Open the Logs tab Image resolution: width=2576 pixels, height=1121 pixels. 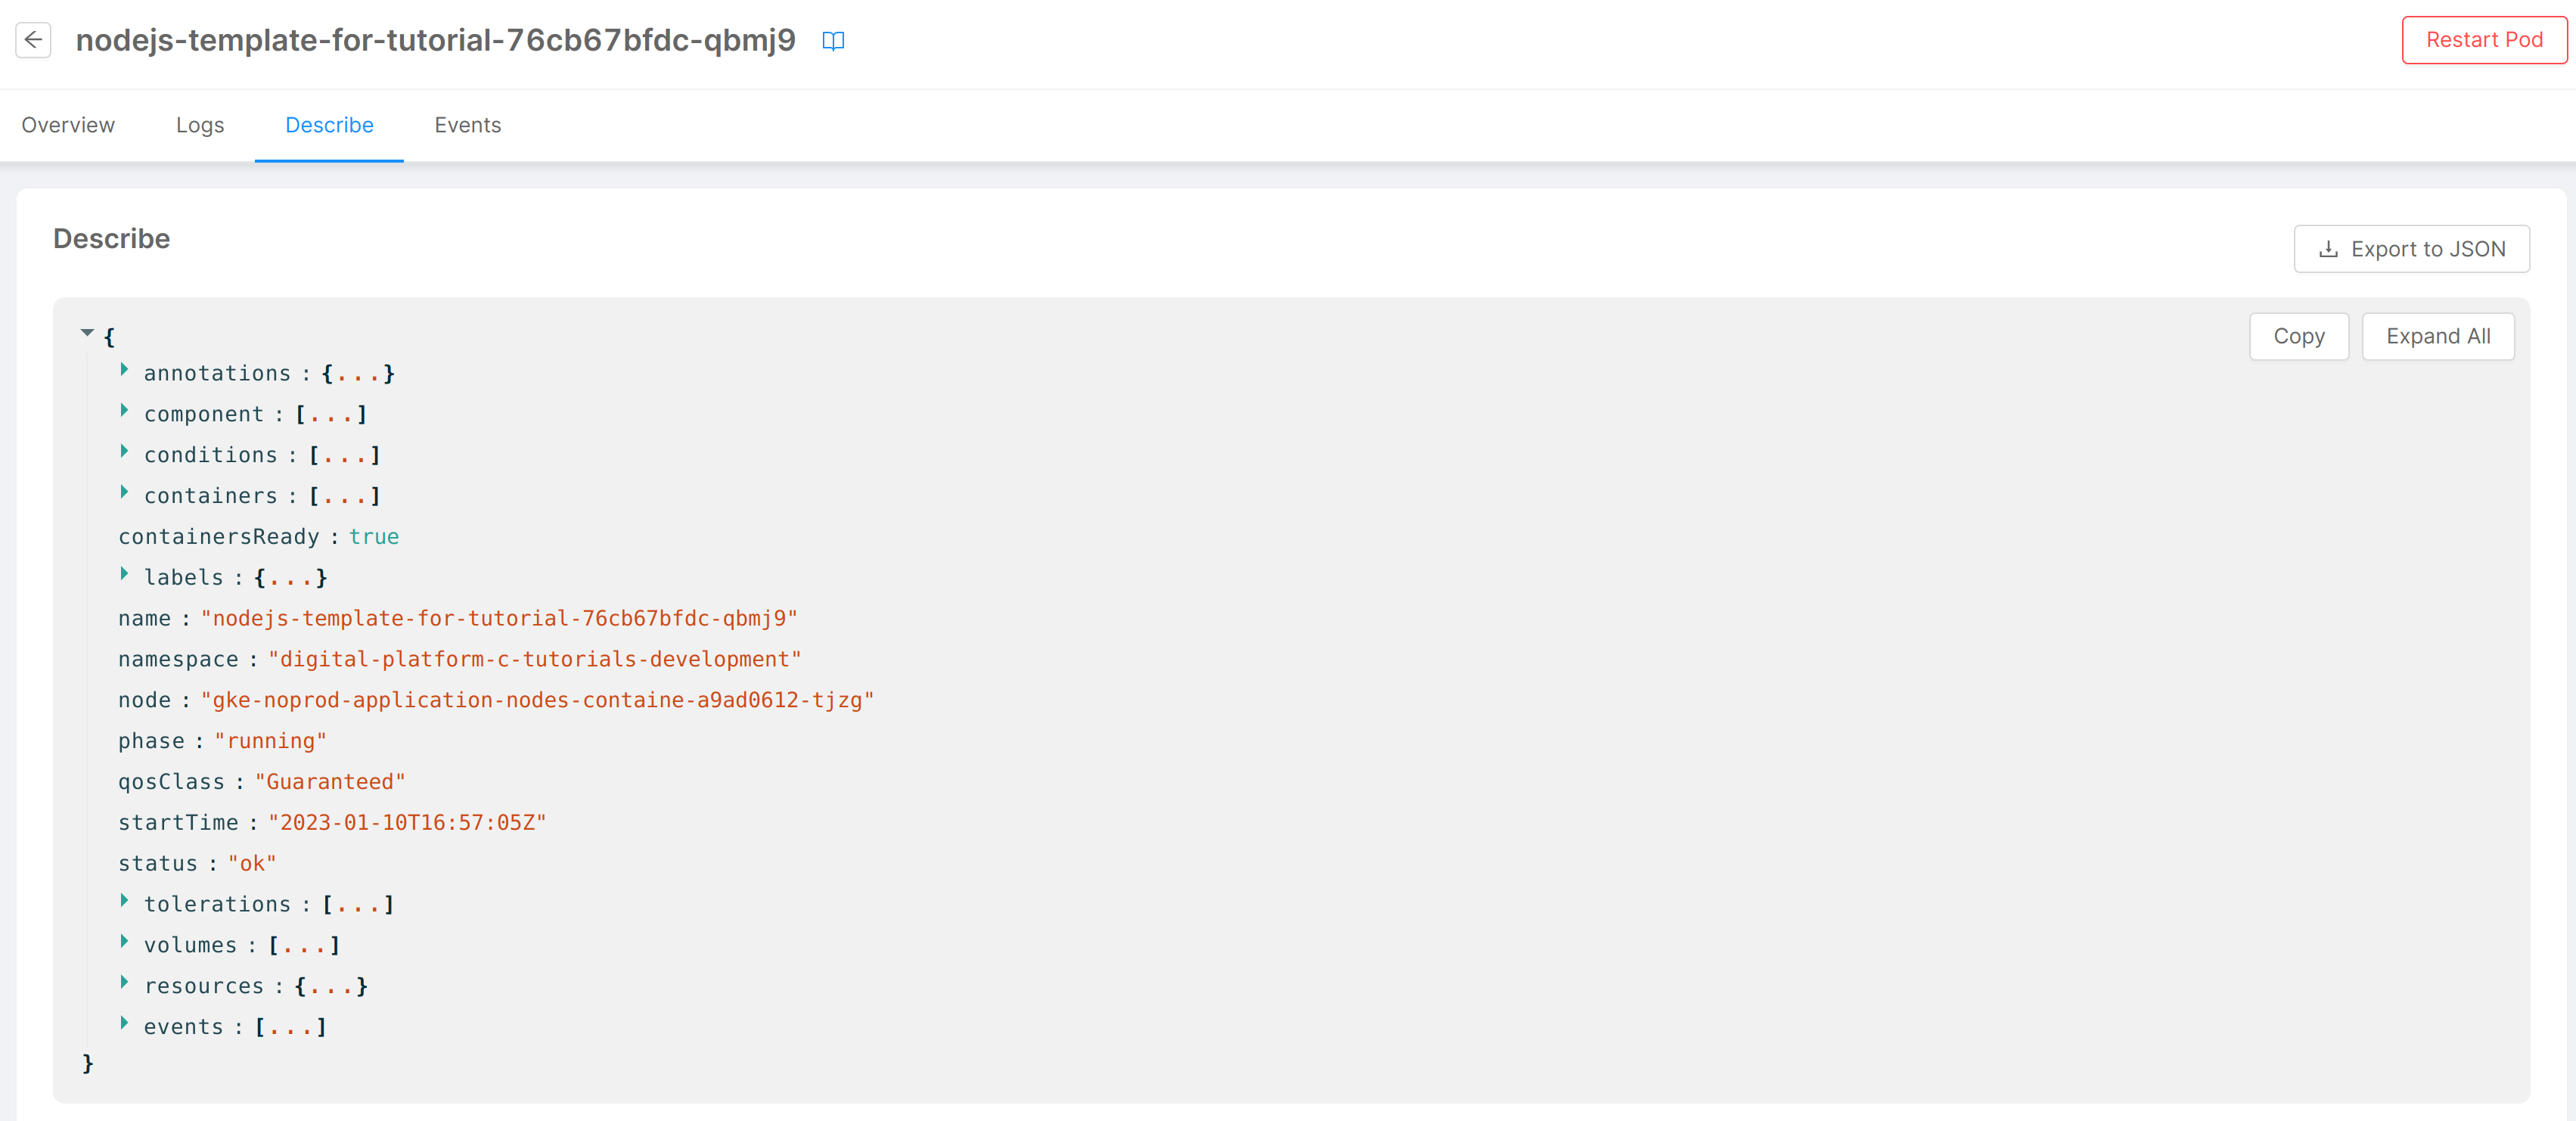point(200,125)
